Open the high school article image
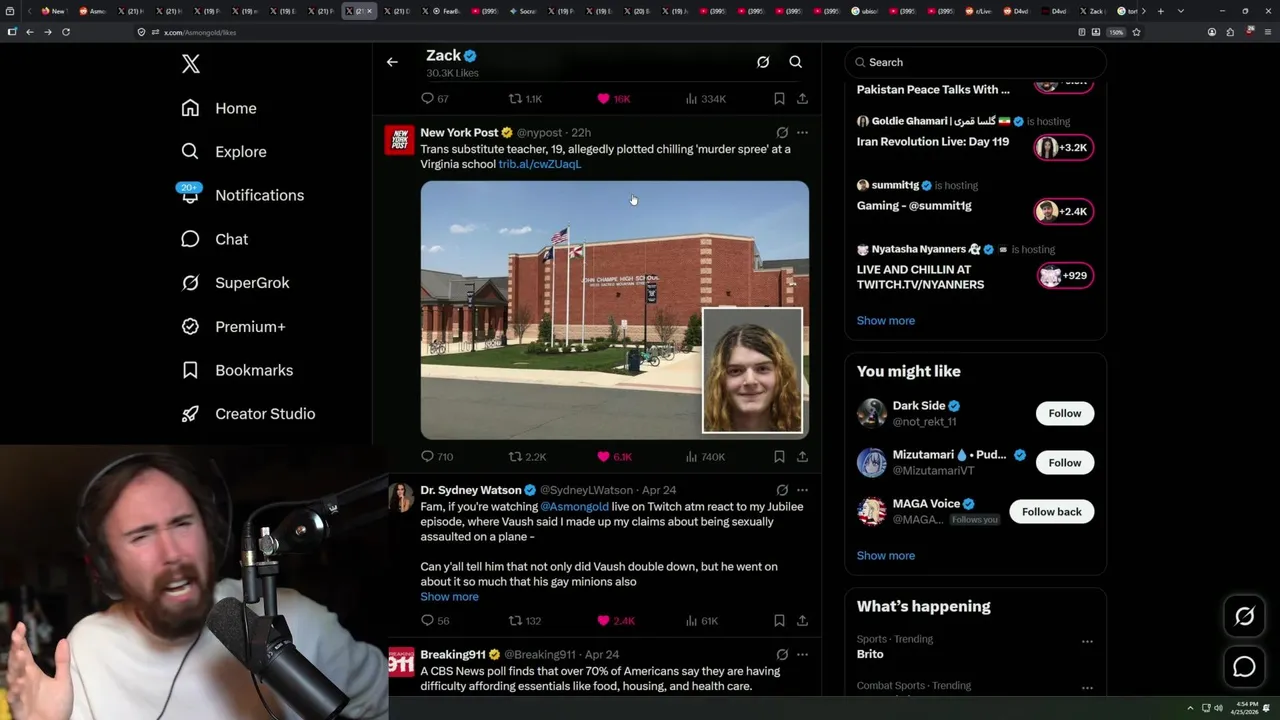The height and width of the screenshot is (720, 1280). (614, 310)
